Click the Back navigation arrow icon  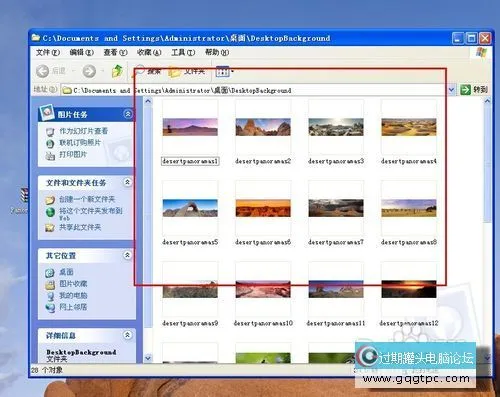point(43,71)
